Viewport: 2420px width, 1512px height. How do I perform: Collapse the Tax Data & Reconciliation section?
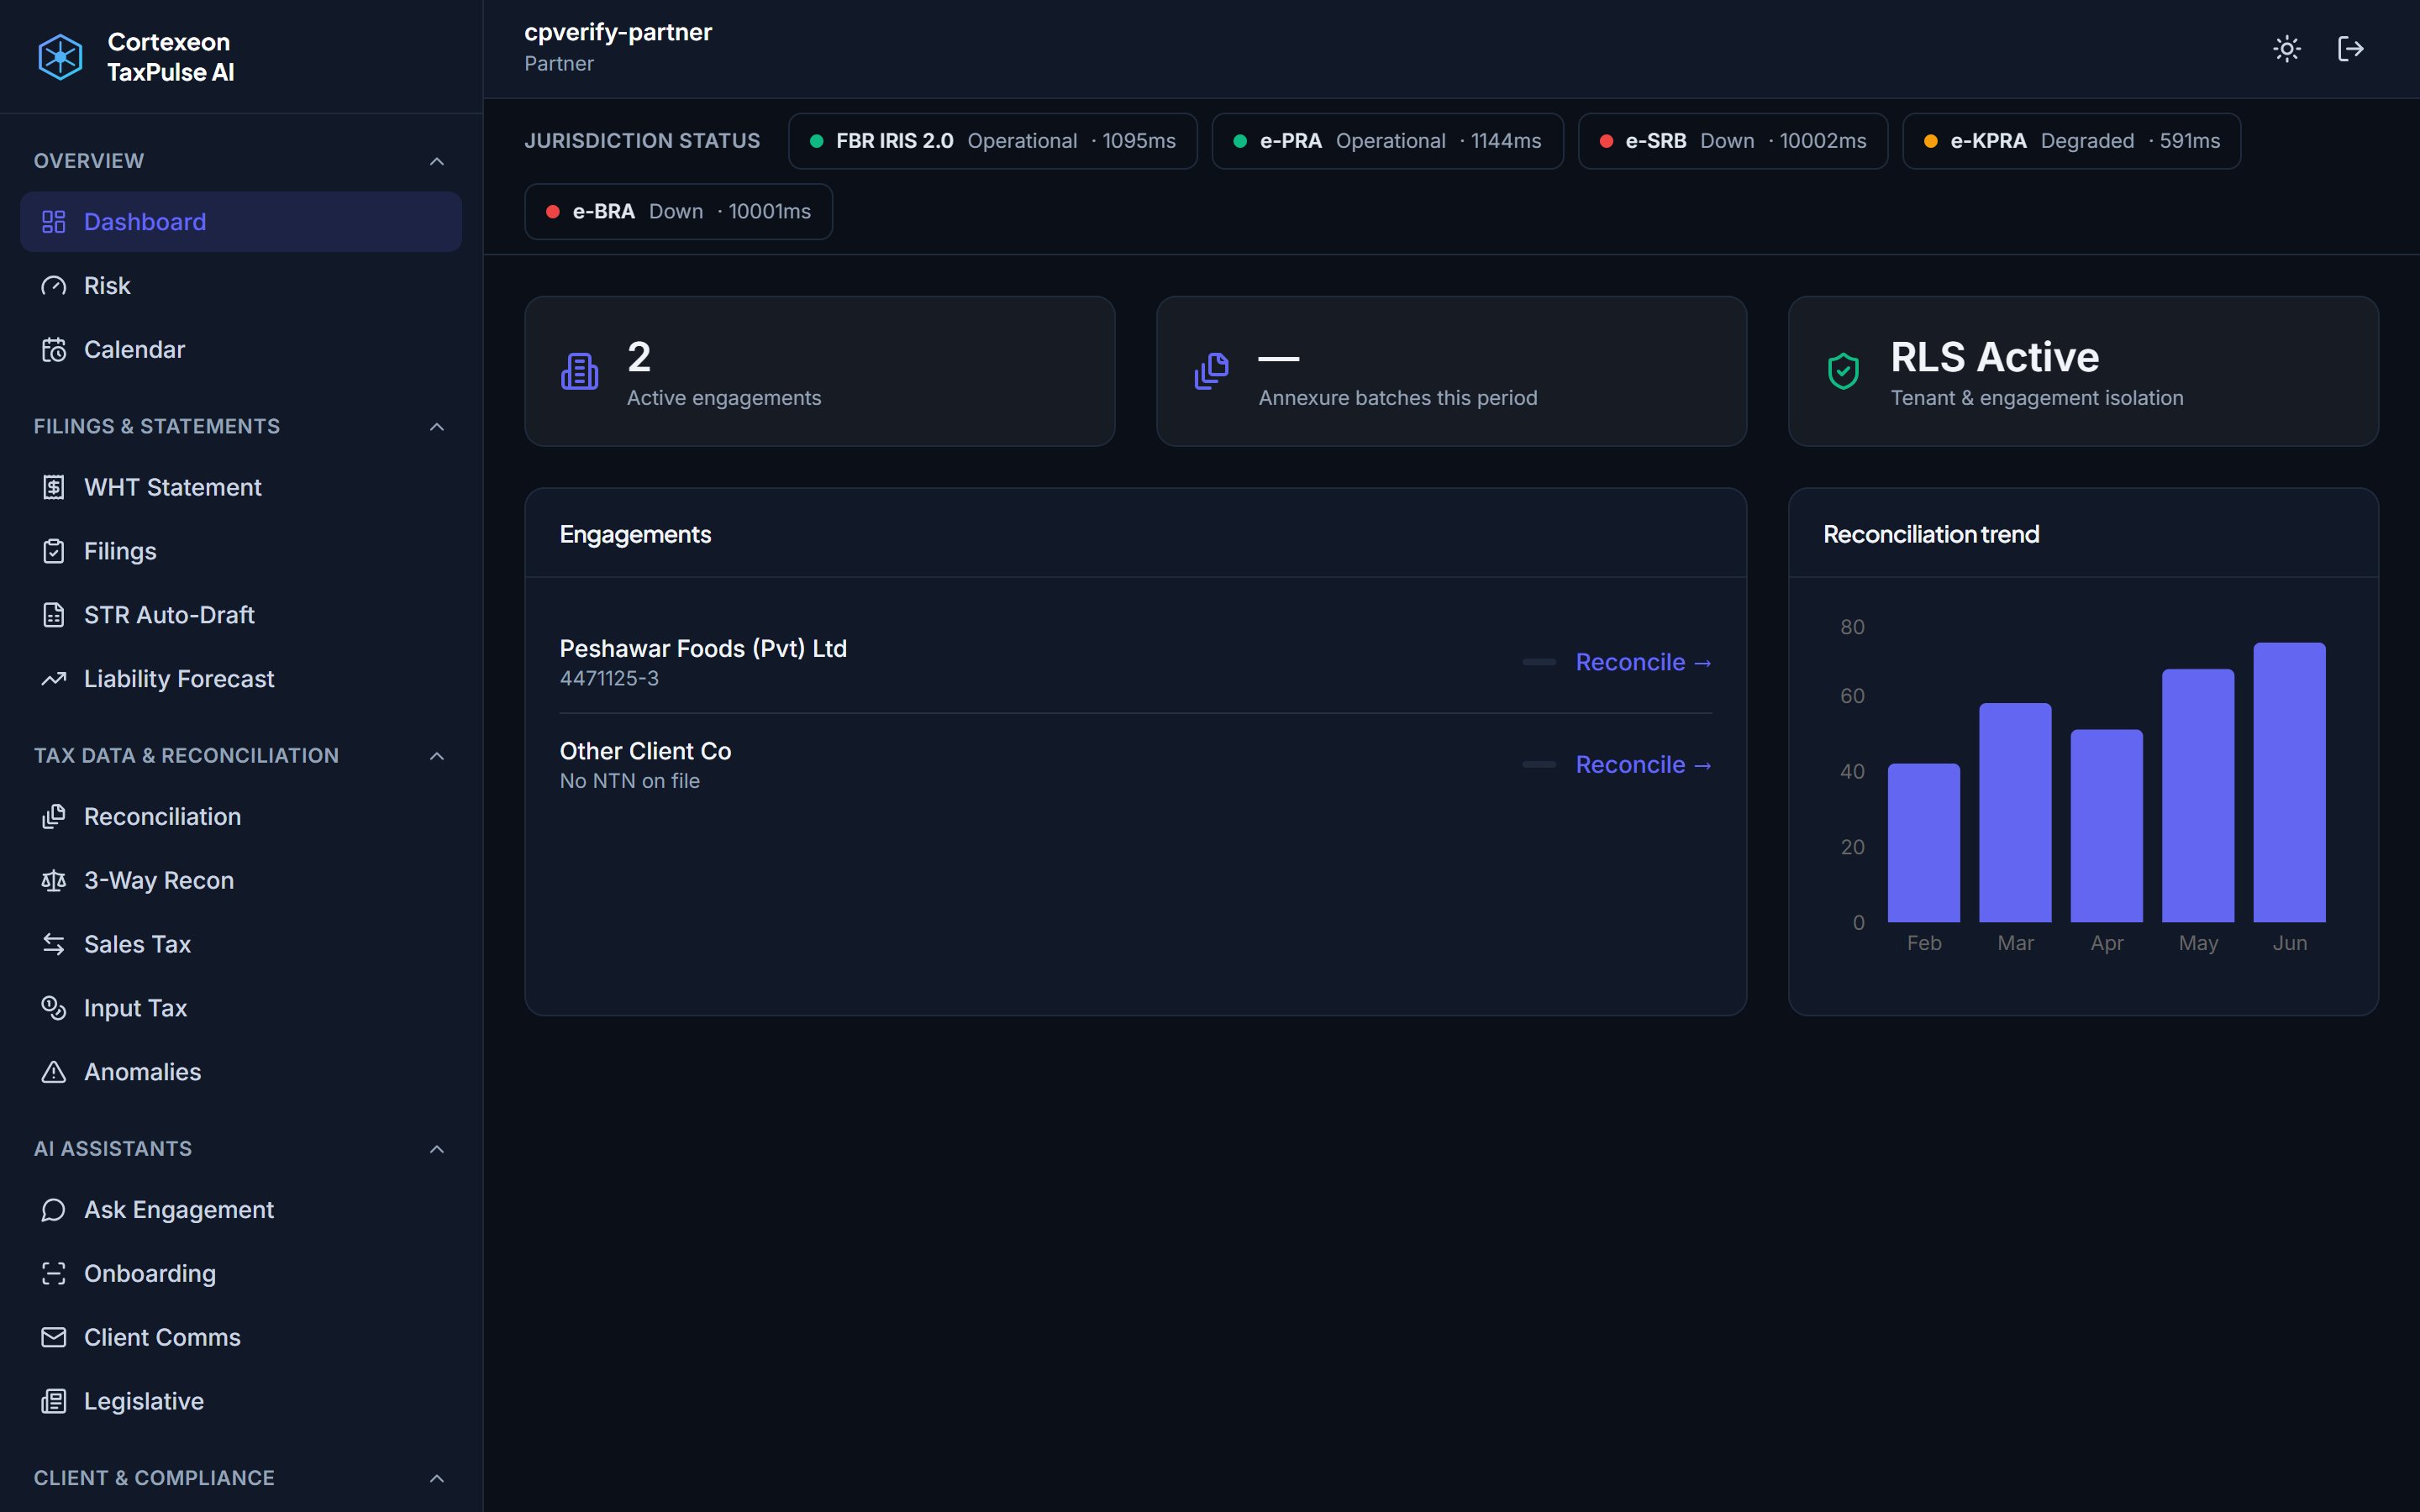point(437,756)
